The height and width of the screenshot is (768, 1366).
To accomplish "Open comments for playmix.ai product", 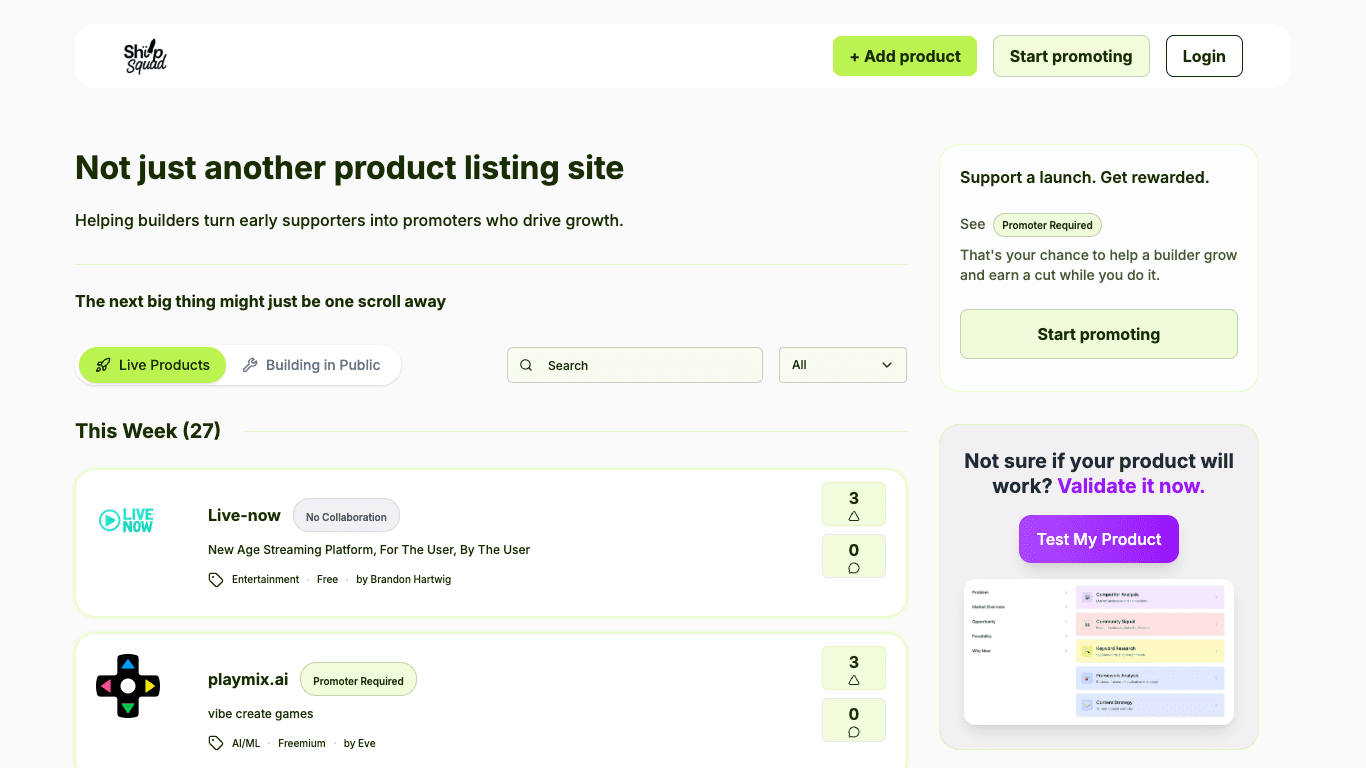I will [853, 720].
